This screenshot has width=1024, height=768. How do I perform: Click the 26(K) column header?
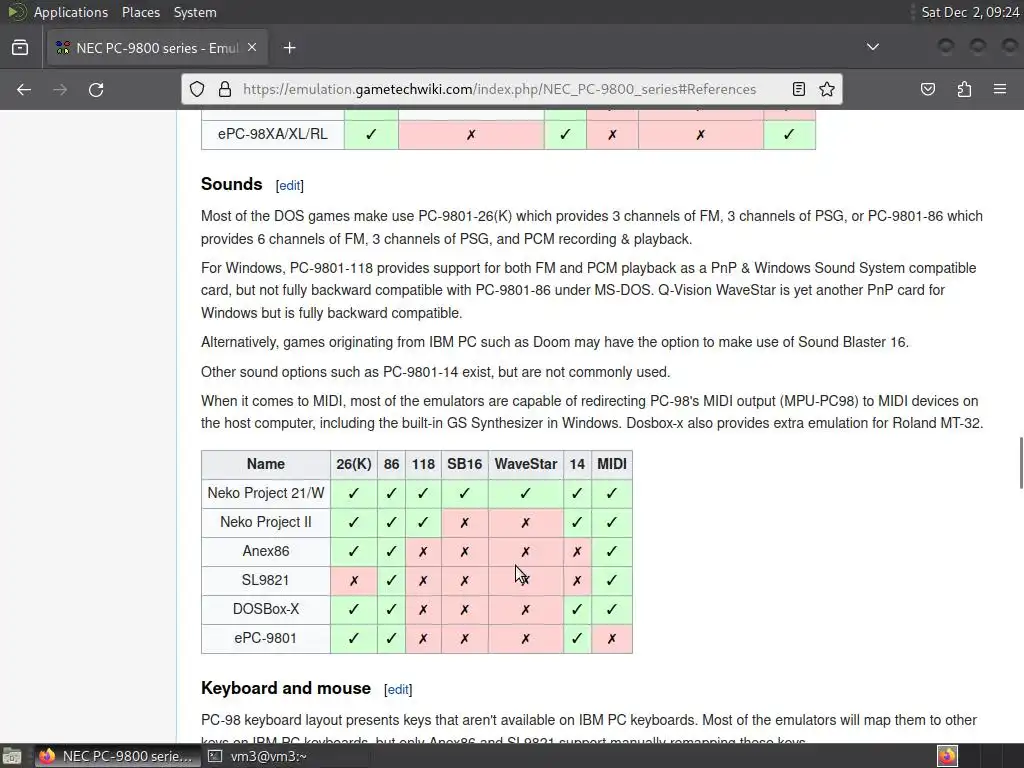(x=353, y=464)
